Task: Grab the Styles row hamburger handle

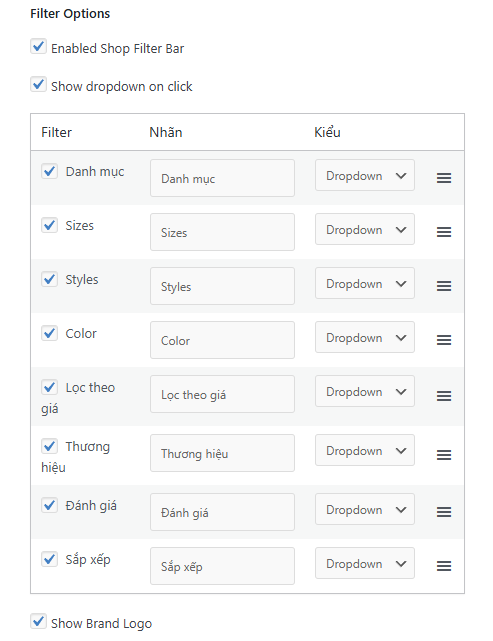Action: (x=444, y=286)
